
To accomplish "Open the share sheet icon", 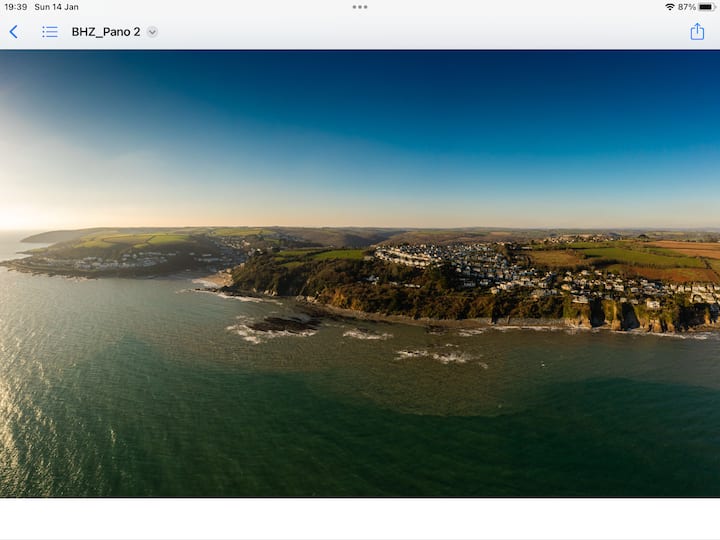I will click(x=697, y=32).
